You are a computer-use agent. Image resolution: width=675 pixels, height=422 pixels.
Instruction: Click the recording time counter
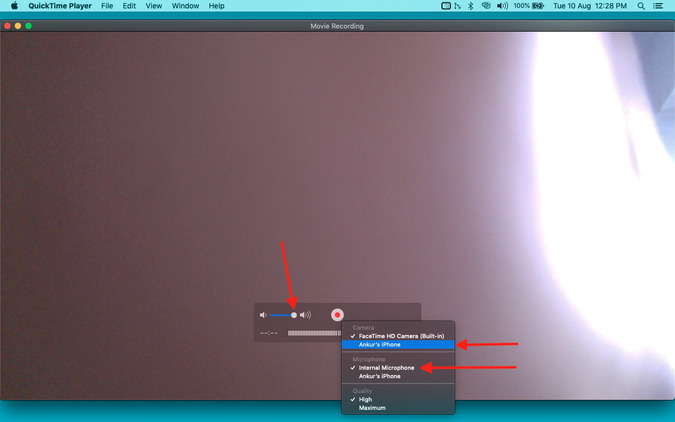[x=269, y=333]
